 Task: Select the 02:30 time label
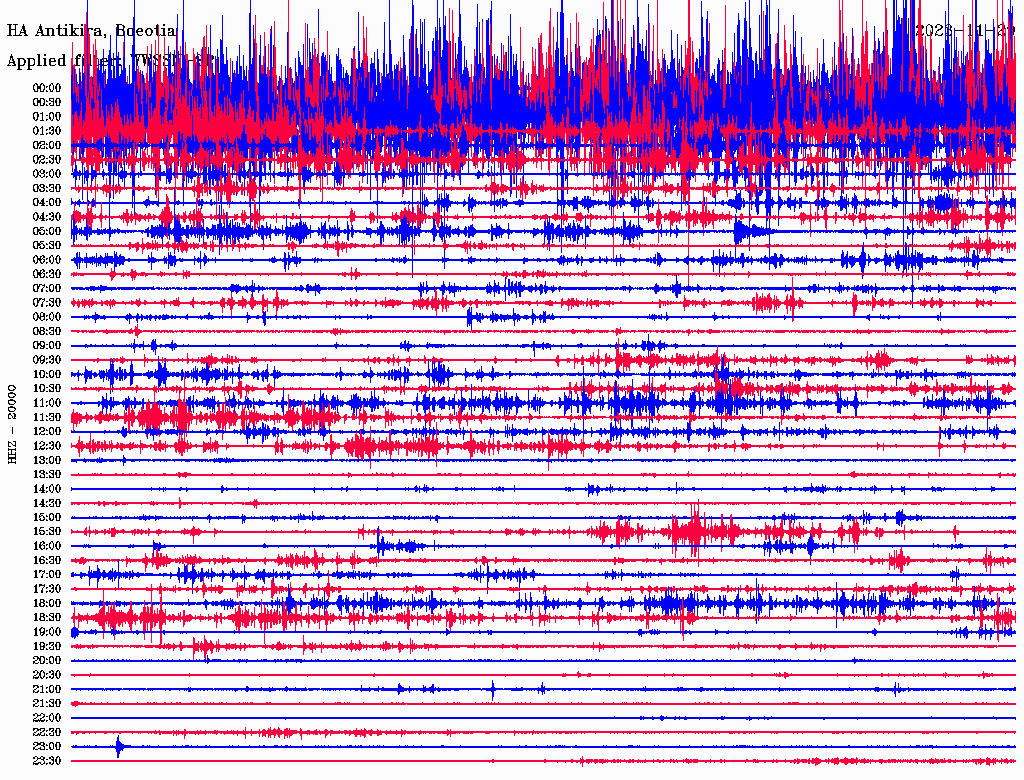point(47,160)
